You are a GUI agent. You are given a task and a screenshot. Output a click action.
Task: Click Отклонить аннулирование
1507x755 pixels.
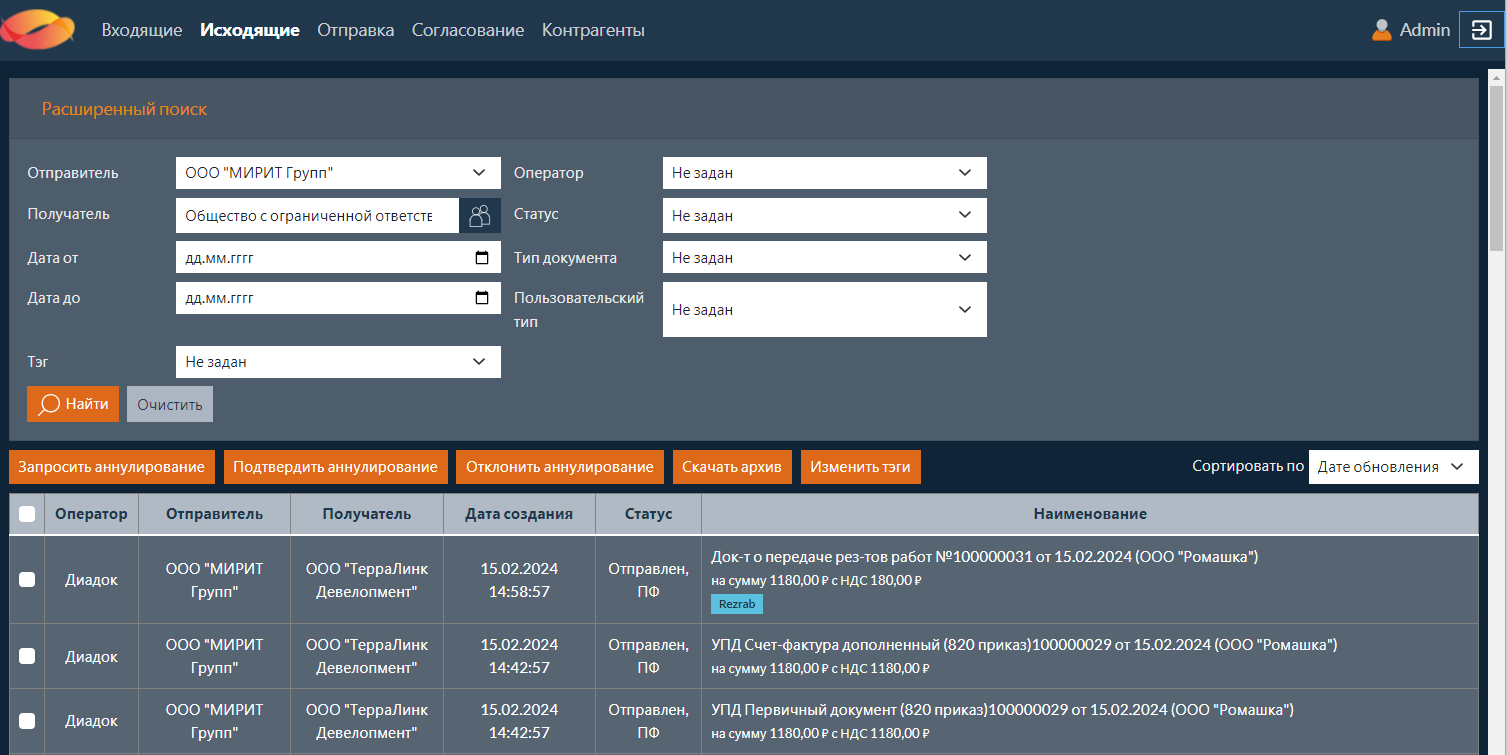560,467
